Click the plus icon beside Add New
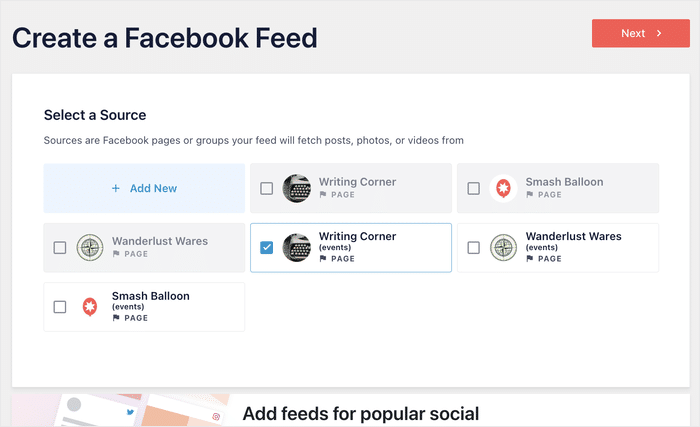700x427 pixels. pos(116,188)
